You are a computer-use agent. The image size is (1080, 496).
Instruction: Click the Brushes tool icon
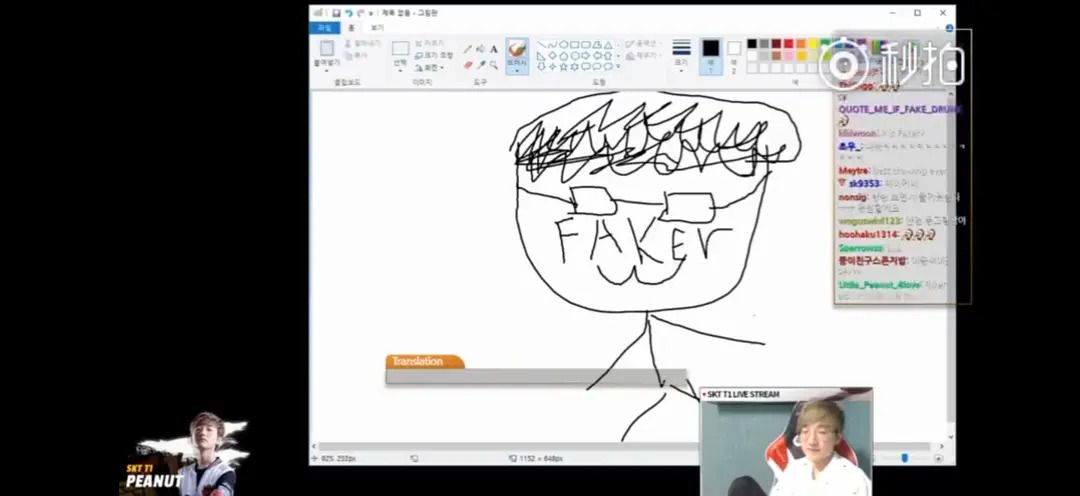[517, 48]
